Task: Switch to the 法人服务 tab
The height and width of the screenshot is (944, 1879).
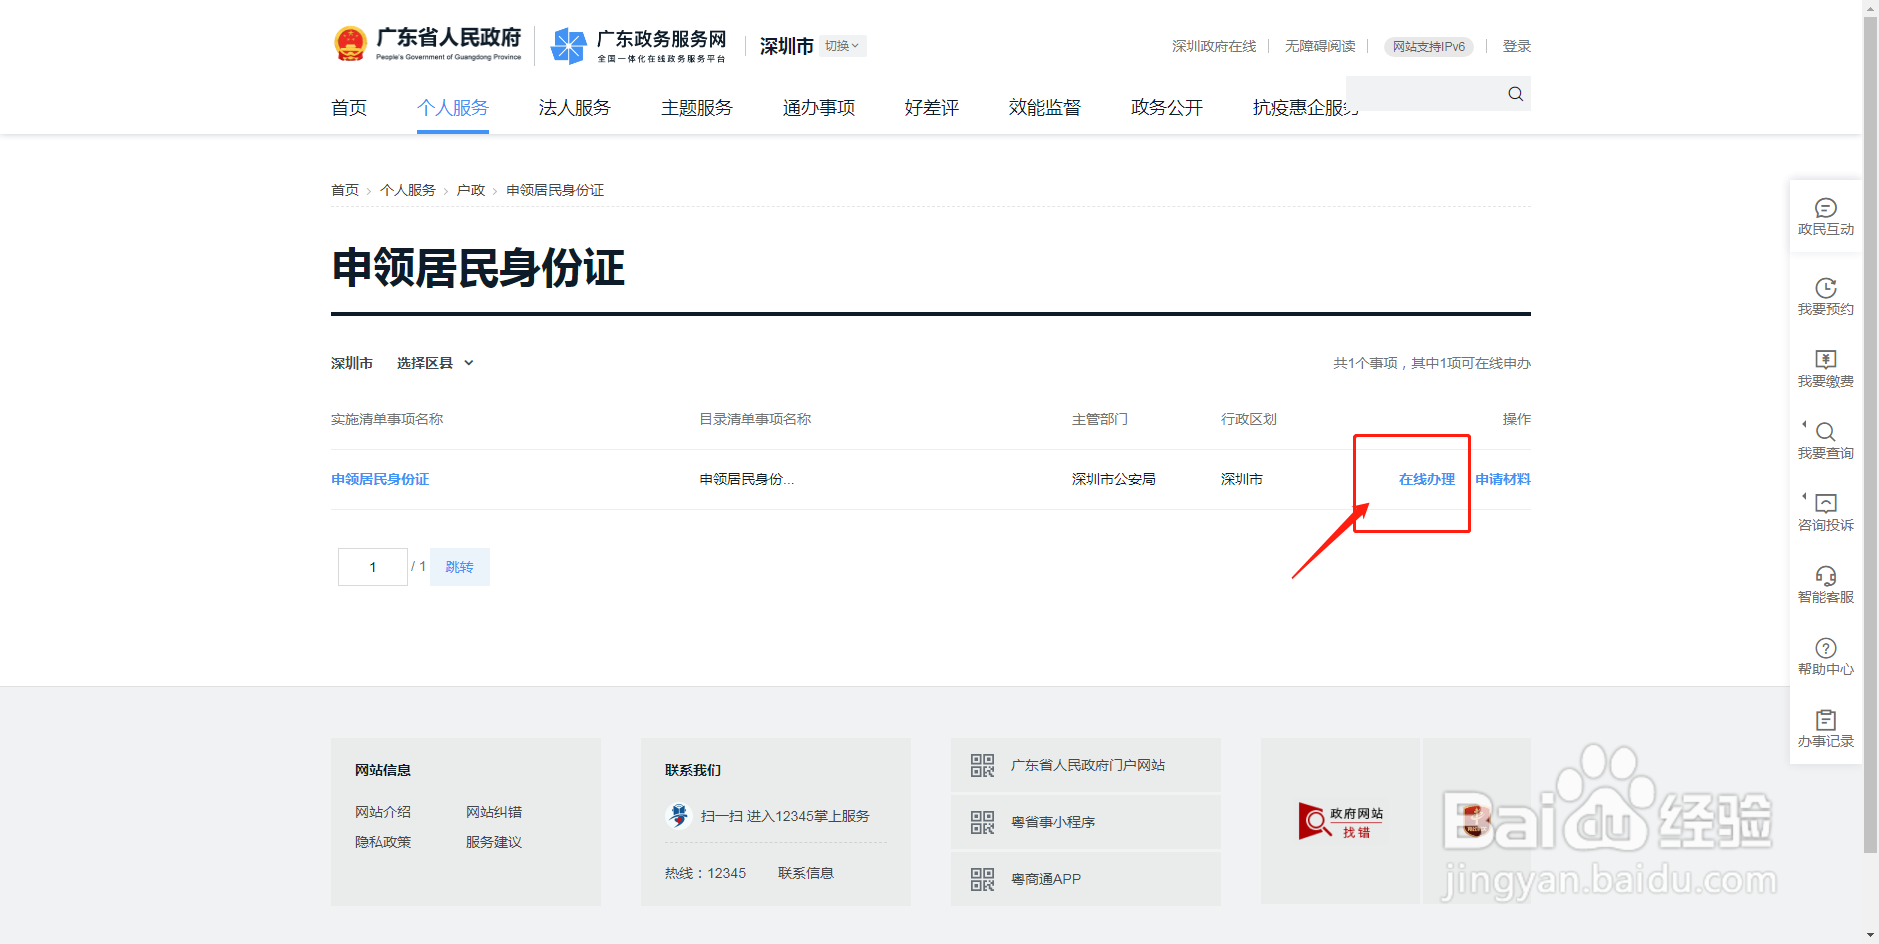Action: (x=574, y=108)
